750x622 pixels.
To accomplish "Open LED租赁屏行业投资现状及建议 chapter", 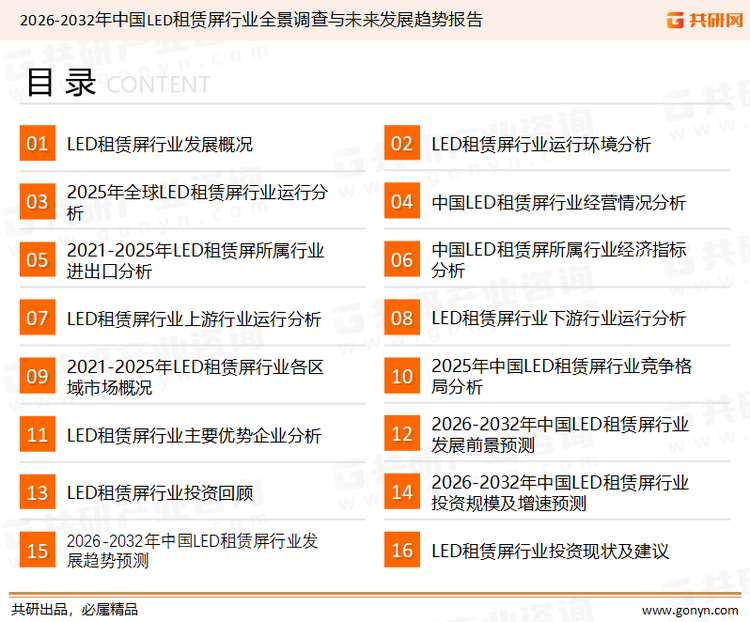I will [550, 551].
